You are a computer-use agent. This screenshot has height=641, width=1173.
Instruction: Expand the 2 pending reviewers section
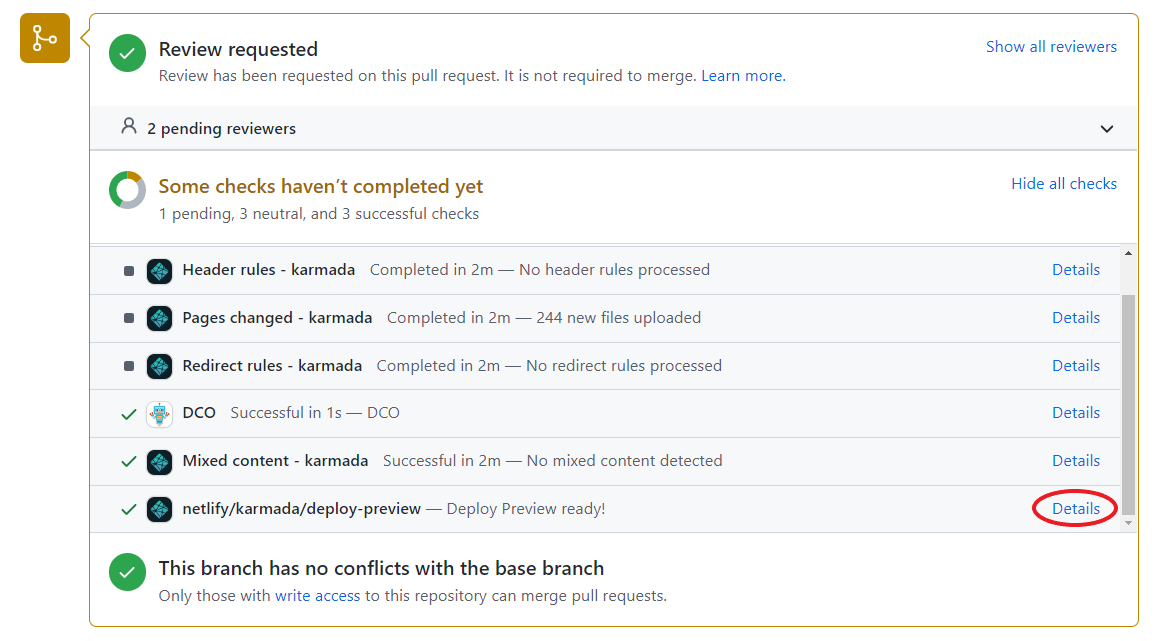pyautogui.click(x=1107, y=128)
